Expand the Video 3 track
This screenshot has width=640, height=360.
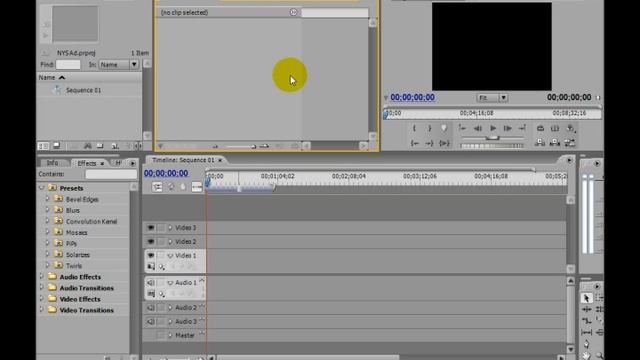coord(170,228)
